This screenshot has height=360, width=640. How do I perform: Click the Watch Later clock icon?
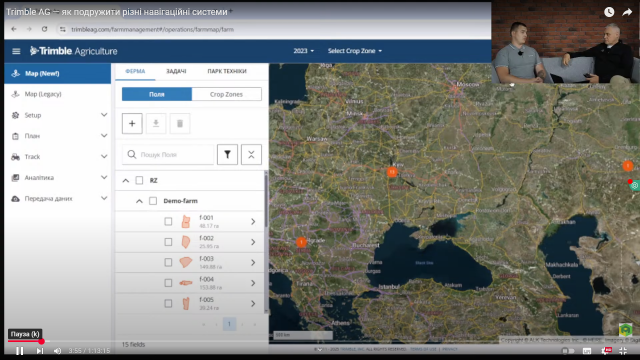(609, 12)
